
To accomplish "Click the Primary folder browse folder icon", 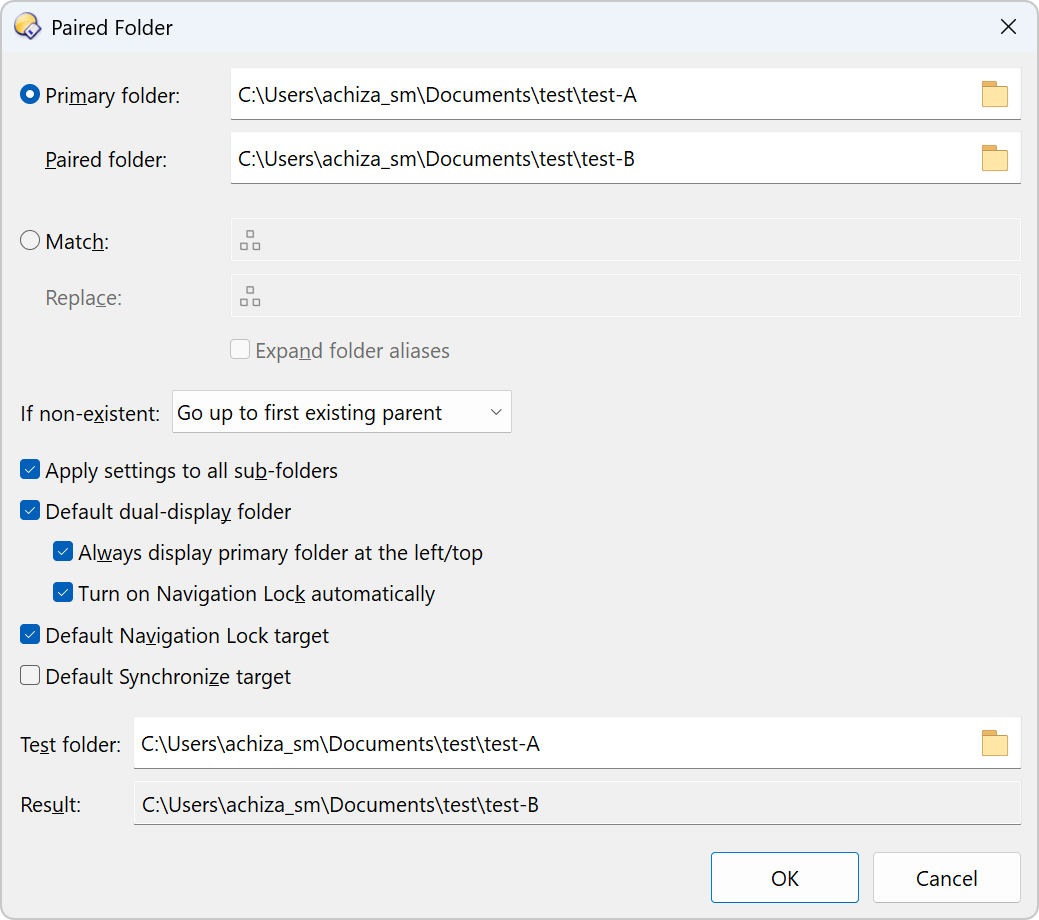I will click(994, 95).
